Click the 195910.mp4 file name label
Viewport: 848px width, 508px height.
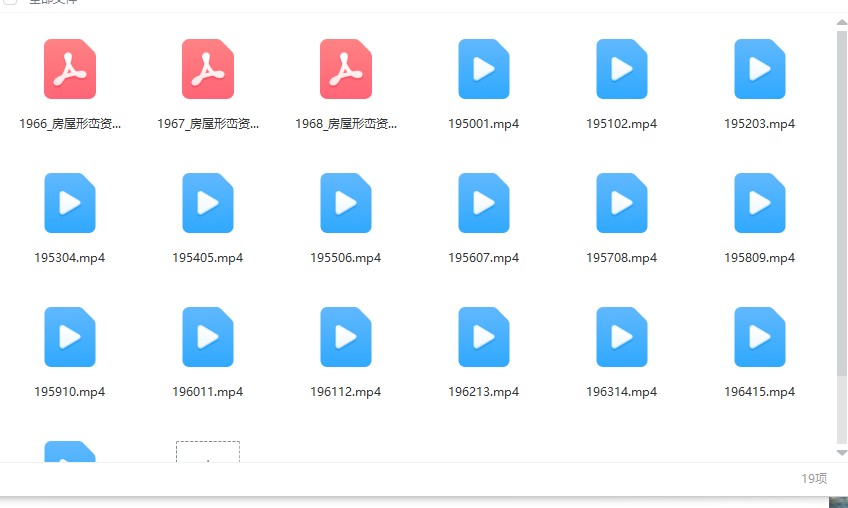70,392
